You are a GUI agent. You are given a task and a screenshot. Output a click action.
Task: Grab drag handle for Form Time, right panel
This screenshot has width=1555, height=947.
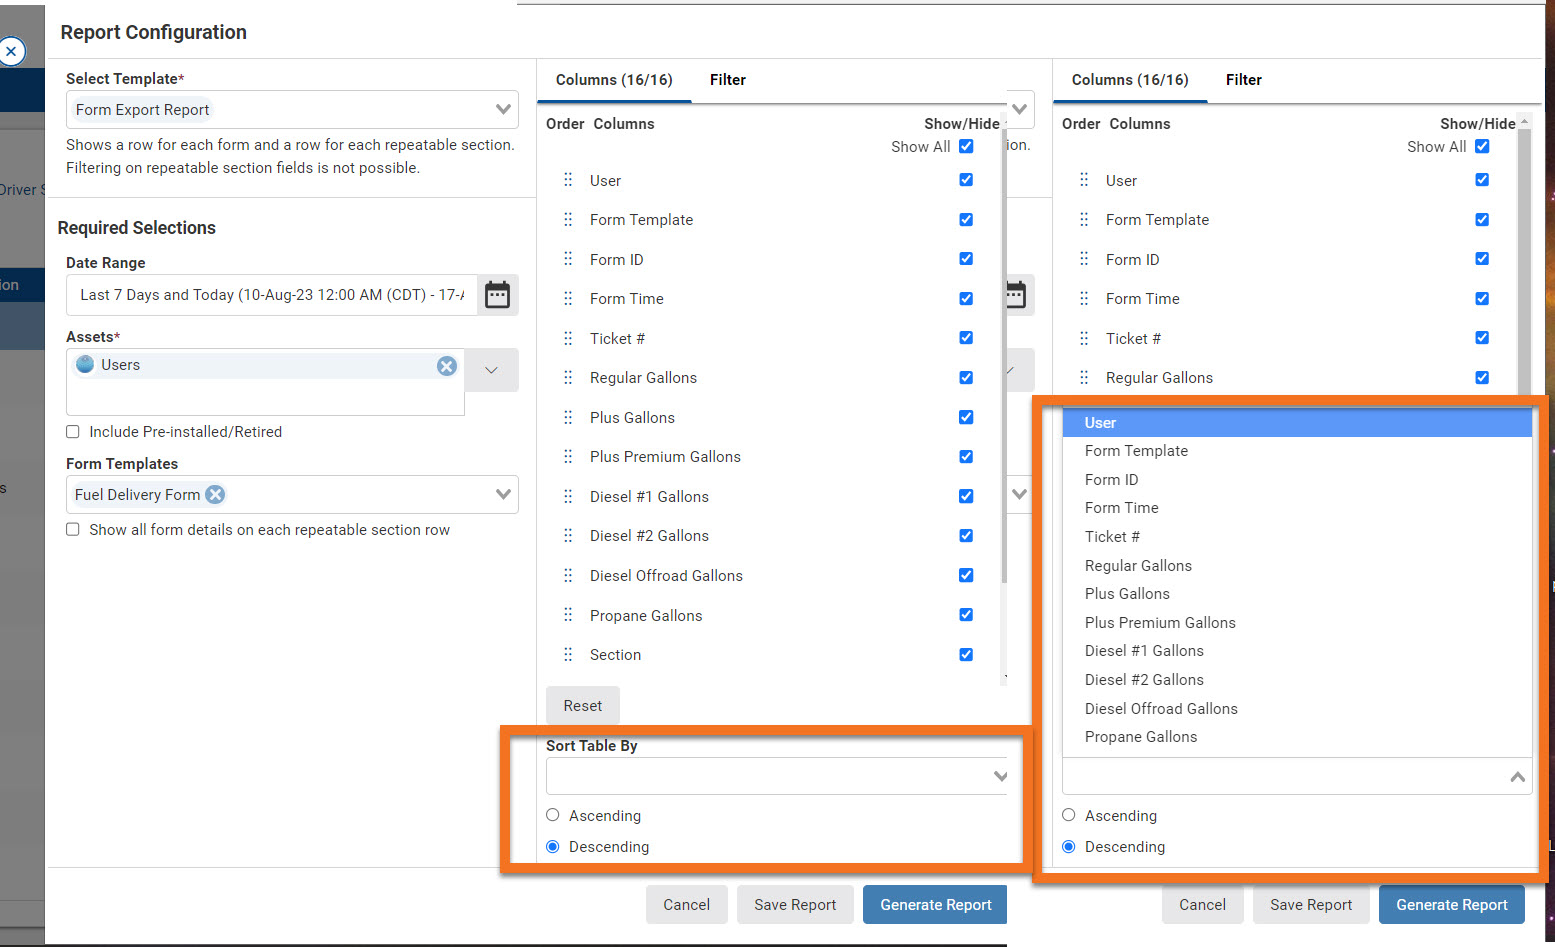(x=1084, y=298)
